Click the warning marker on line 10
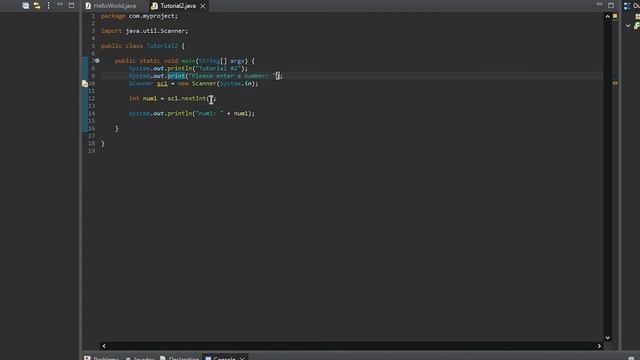The height and width of the screenshot is (360, 640). tap(85, 84)
